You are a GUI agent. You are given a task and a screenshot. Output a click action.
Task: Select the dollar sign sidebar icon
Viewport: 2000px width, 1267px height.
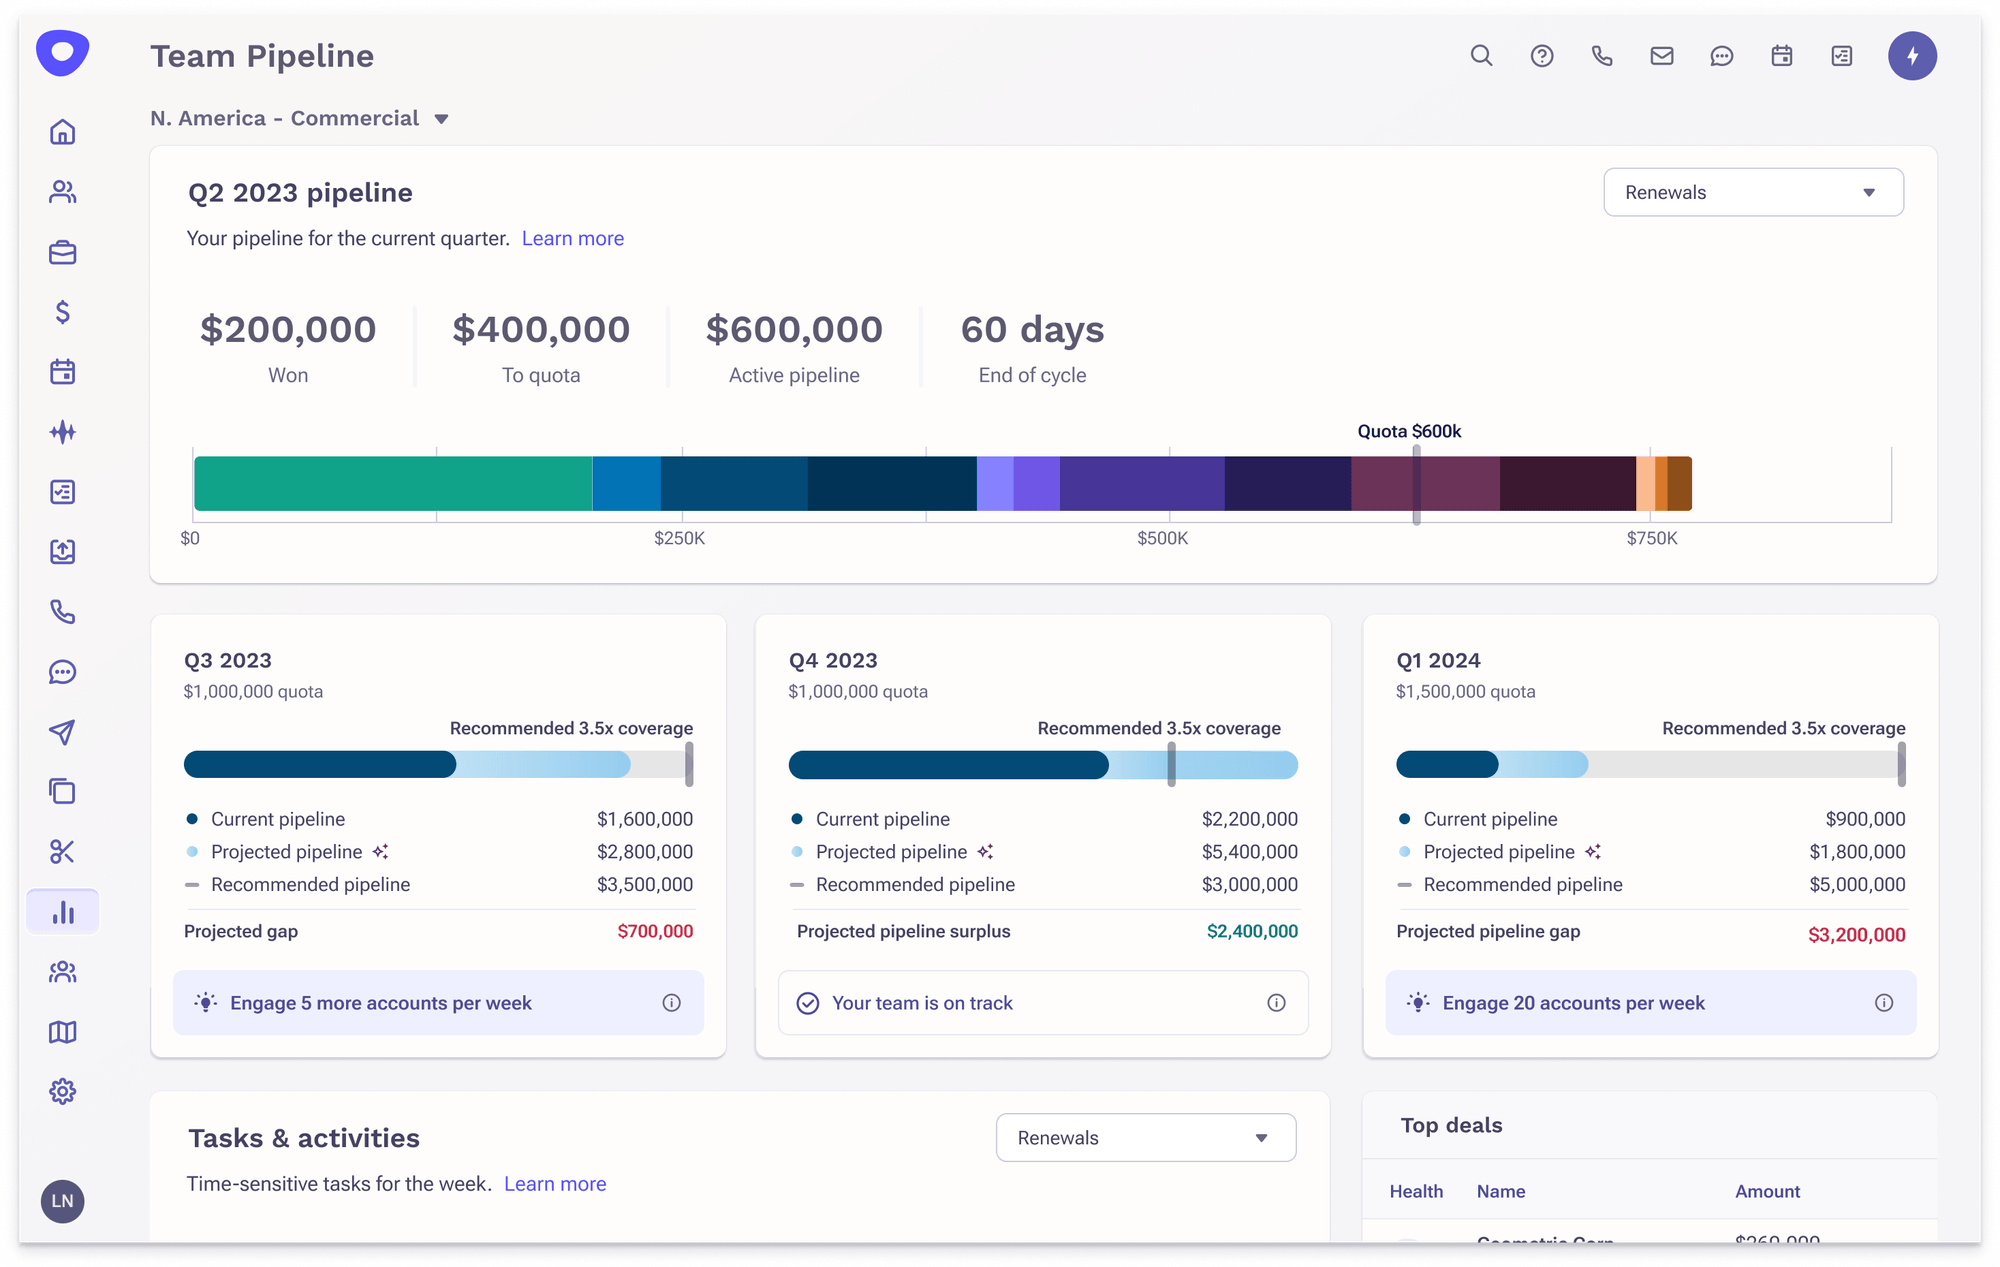(x=63, y=312)
